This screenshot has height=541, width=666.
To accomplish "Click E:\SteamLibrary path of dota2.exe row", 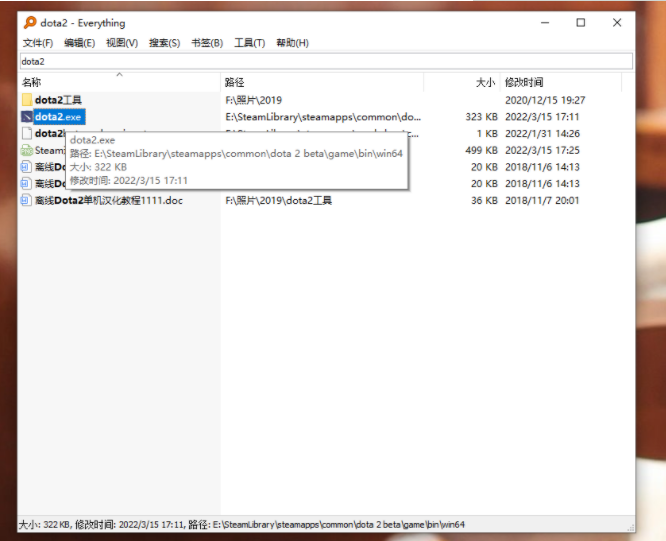I will [x=323, y=117].
